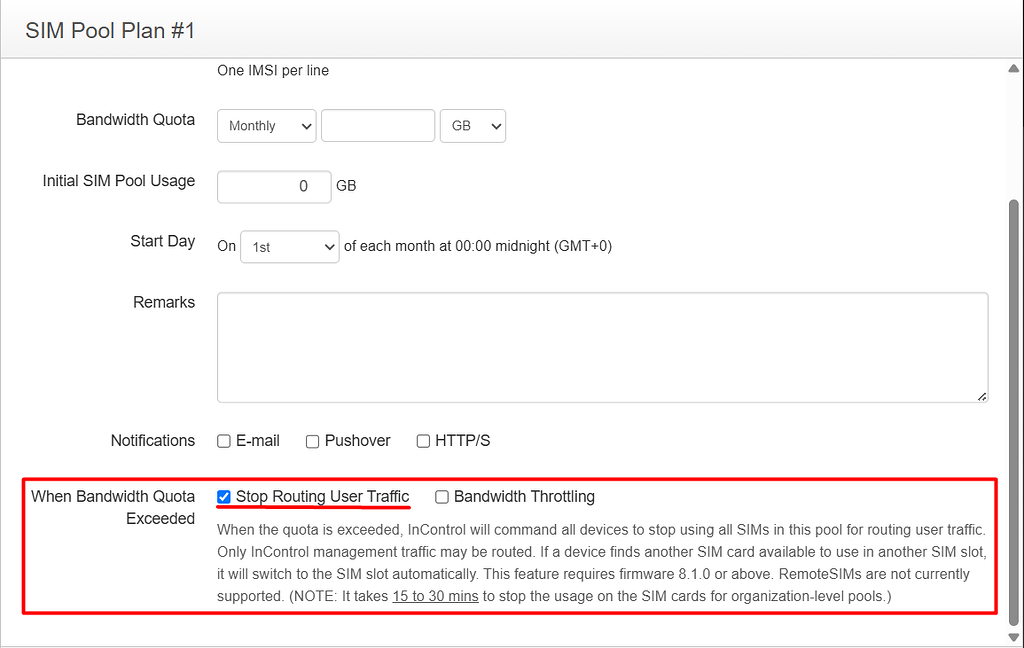Enable HTTP/S notifications
1024x648 pixels.
tap(422, 440)
